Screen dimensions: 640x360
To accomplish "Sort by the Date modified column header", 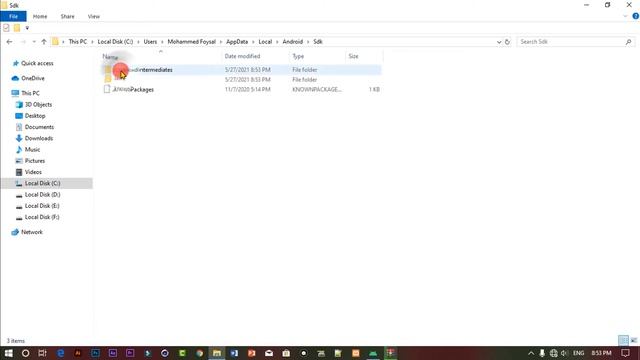I will [x=255, y=56].
